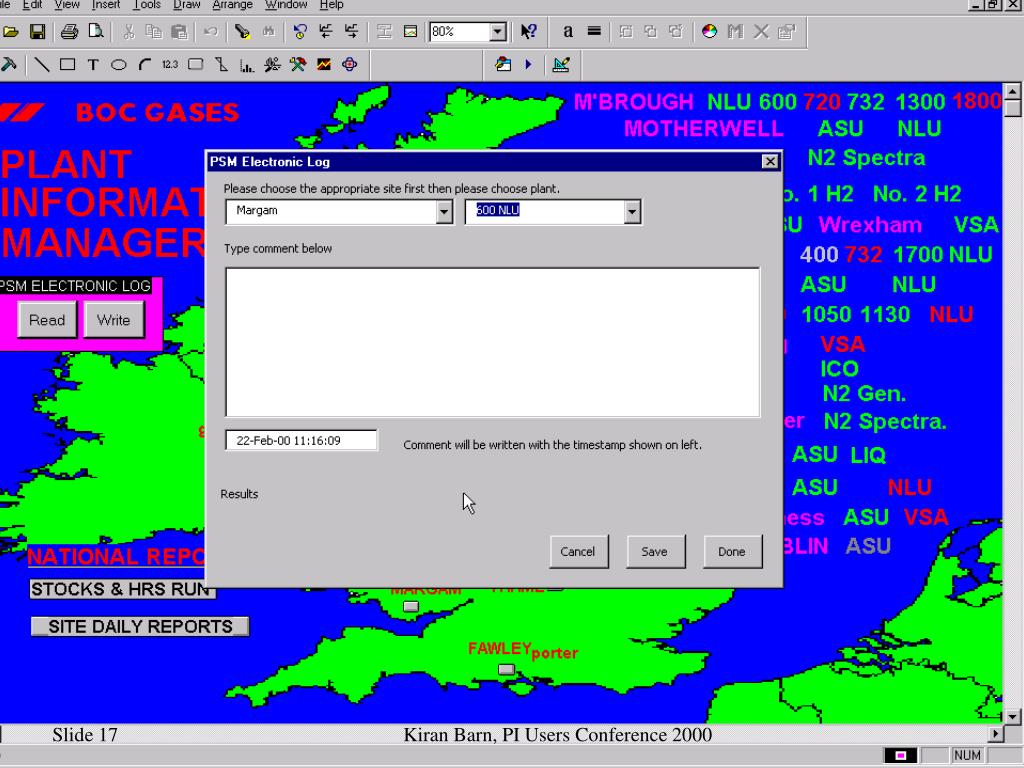The height and width of the screenshot is (768, 1024).
Task: Open the View menu
Action: point(67,5)
